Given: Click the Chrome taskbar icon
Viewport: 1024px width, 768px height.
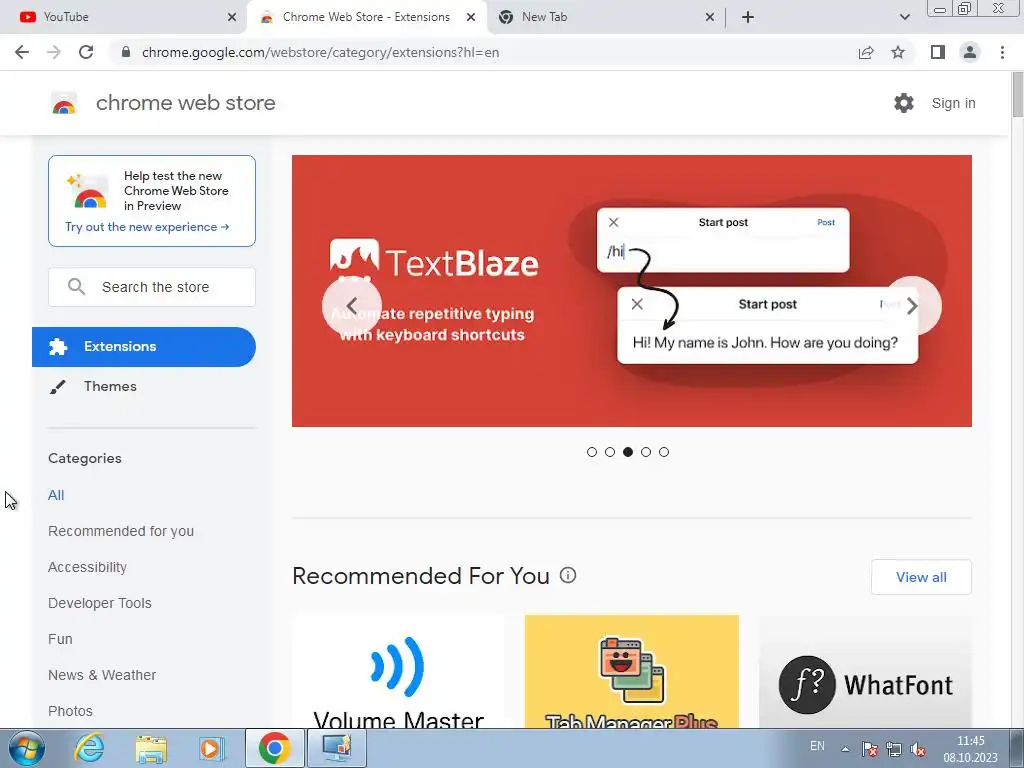Looking at the screenshot, I should click(274, 748).
